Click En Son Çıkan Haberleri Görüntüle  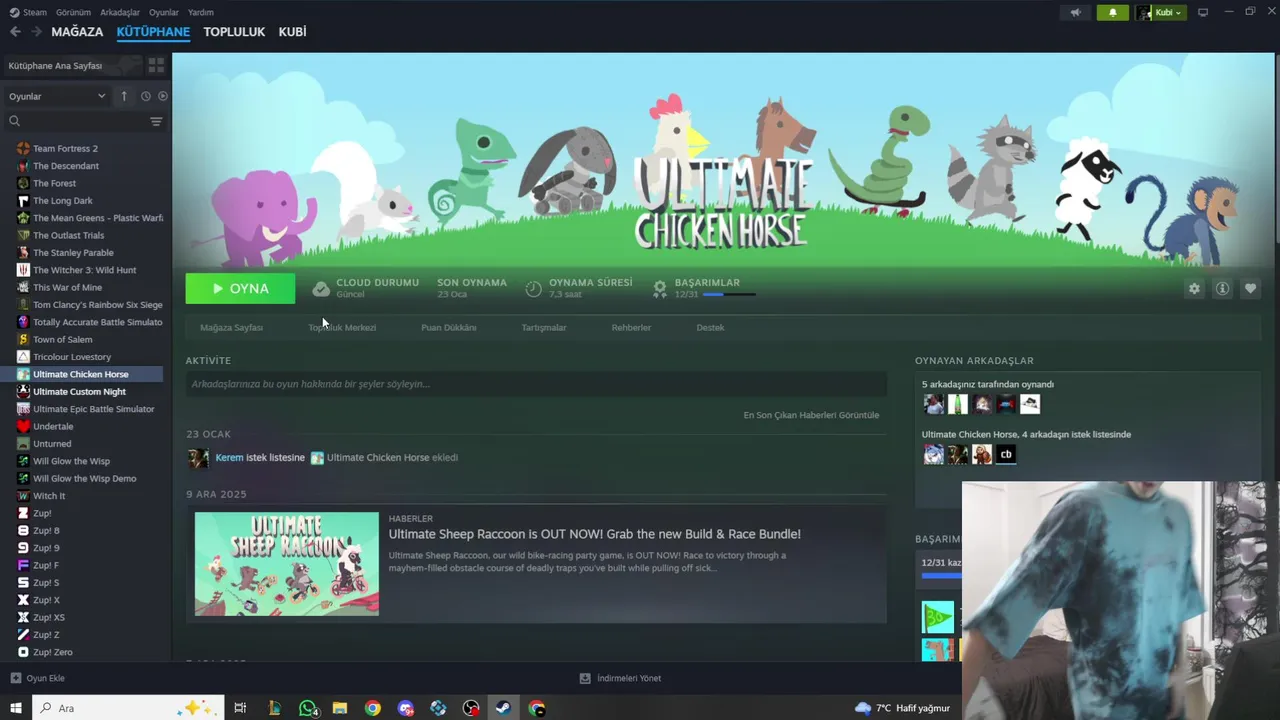click(x=811, y=415)
